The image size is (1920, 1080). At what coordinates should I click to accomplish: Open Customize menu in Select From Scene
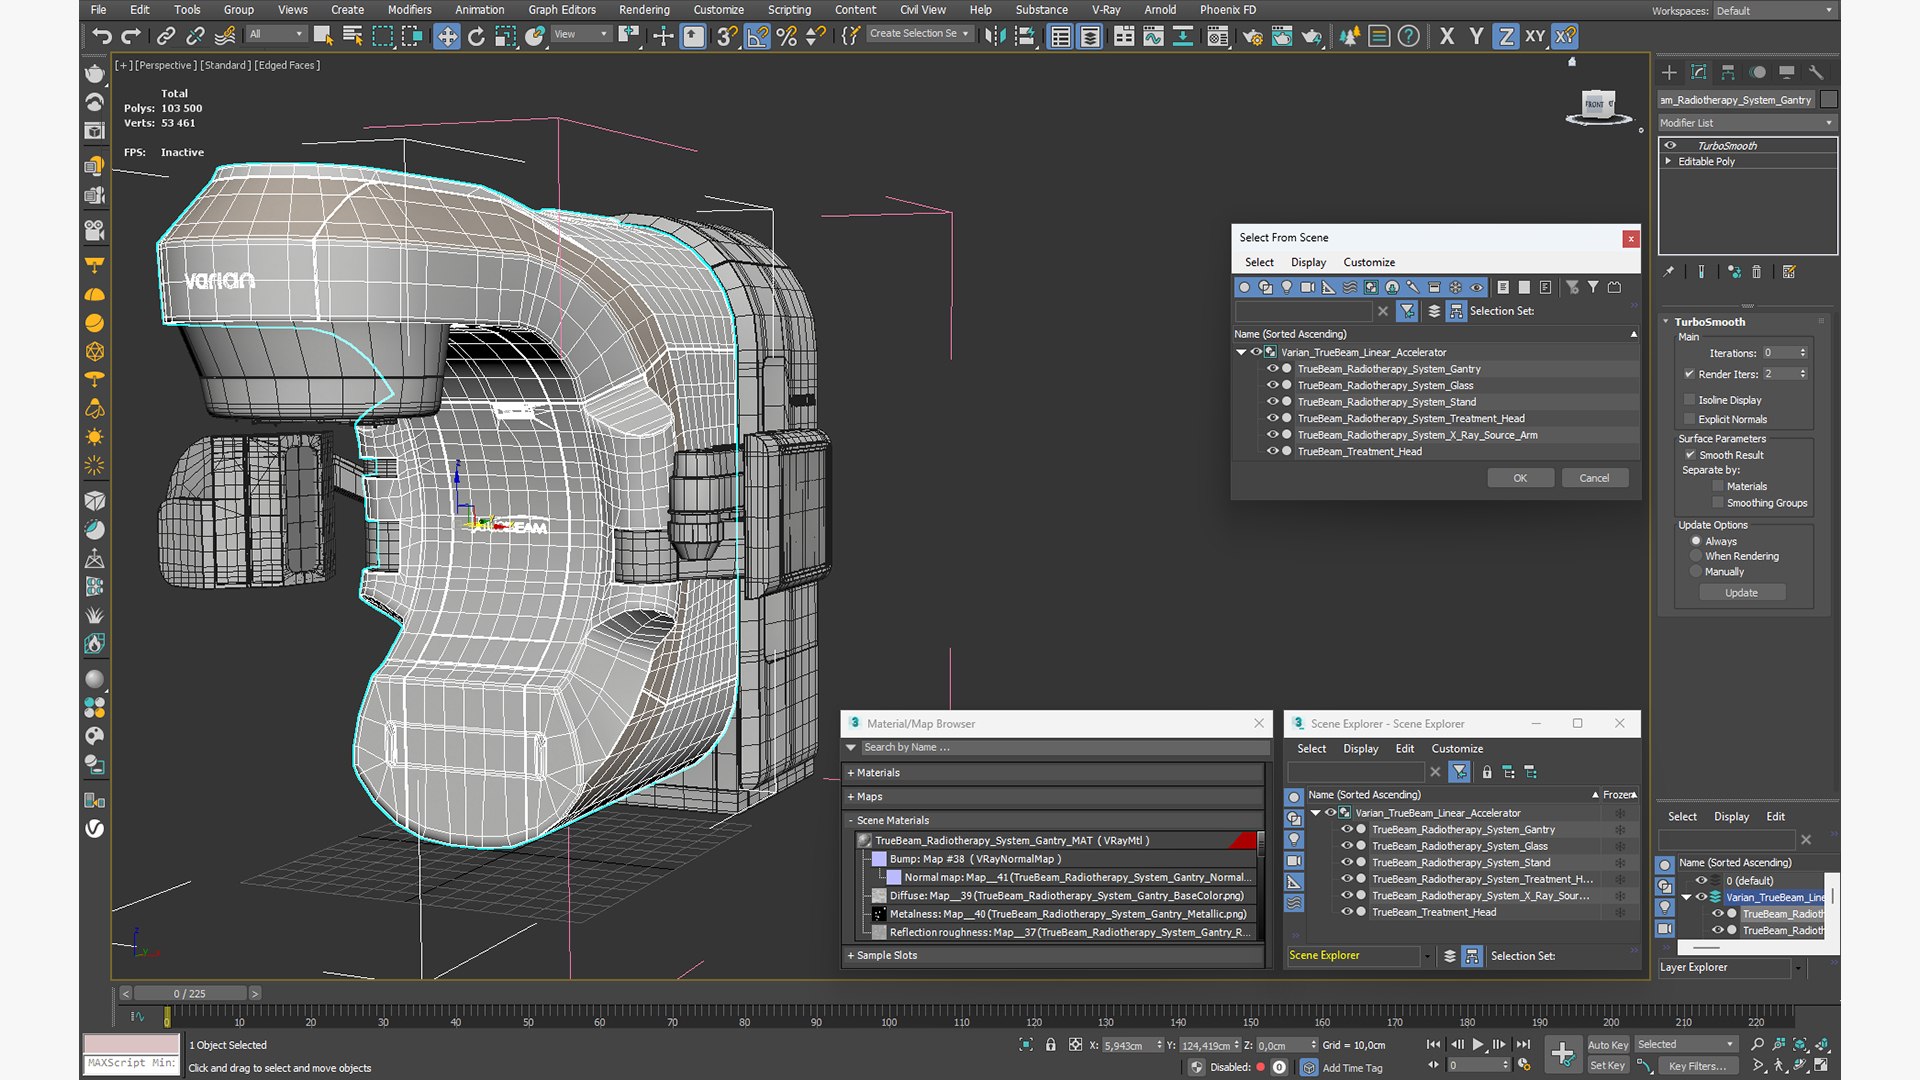tap(1369, 262)
